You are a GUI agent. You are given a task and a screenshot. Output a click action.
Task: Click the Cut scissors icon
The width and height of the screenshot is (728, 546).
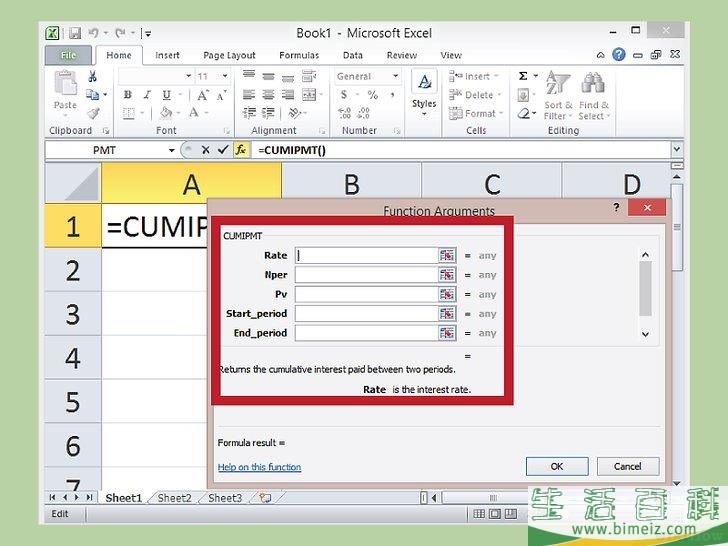coord(92,76)
